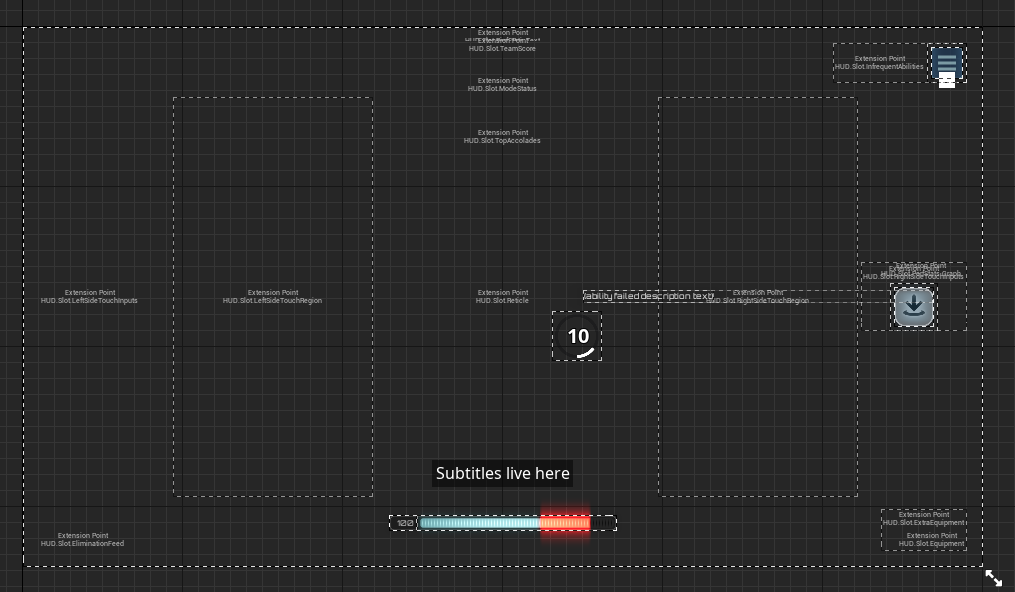Select the circular countdown widget showing 10
Viewport: 1015px width, 592px height.
tap(577, 337)
